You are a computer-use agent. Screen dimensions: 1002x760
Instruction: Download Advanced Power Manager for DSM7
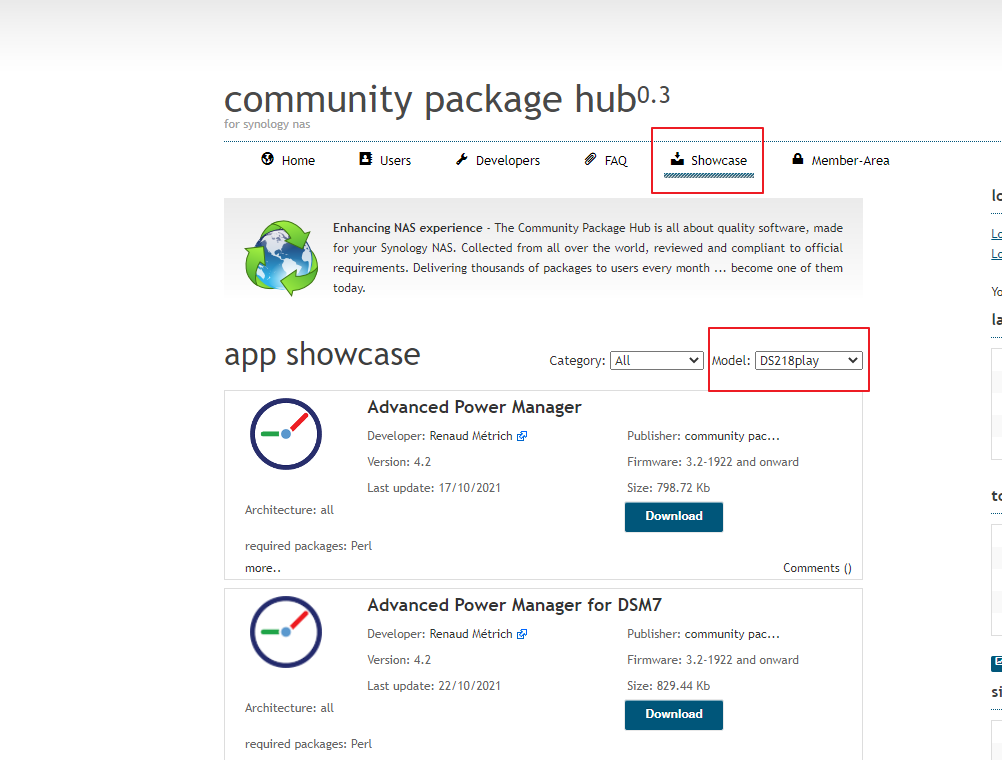(673, 714)
